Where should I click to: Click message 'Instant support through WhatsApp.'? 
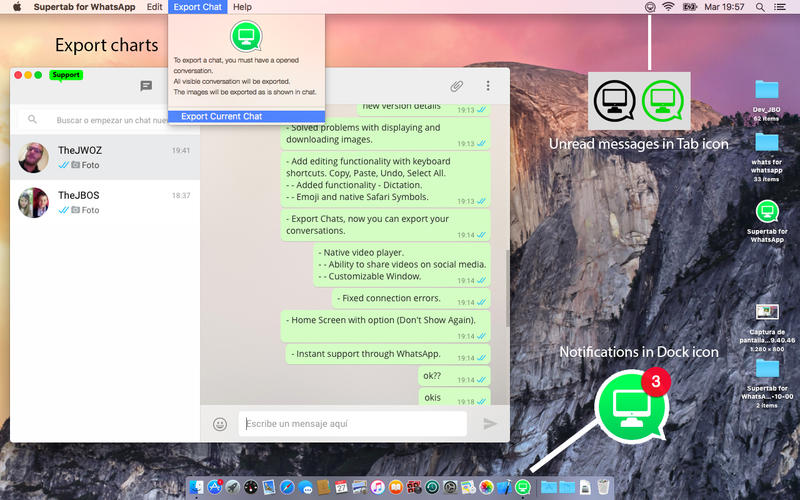[x=388, y=354]
